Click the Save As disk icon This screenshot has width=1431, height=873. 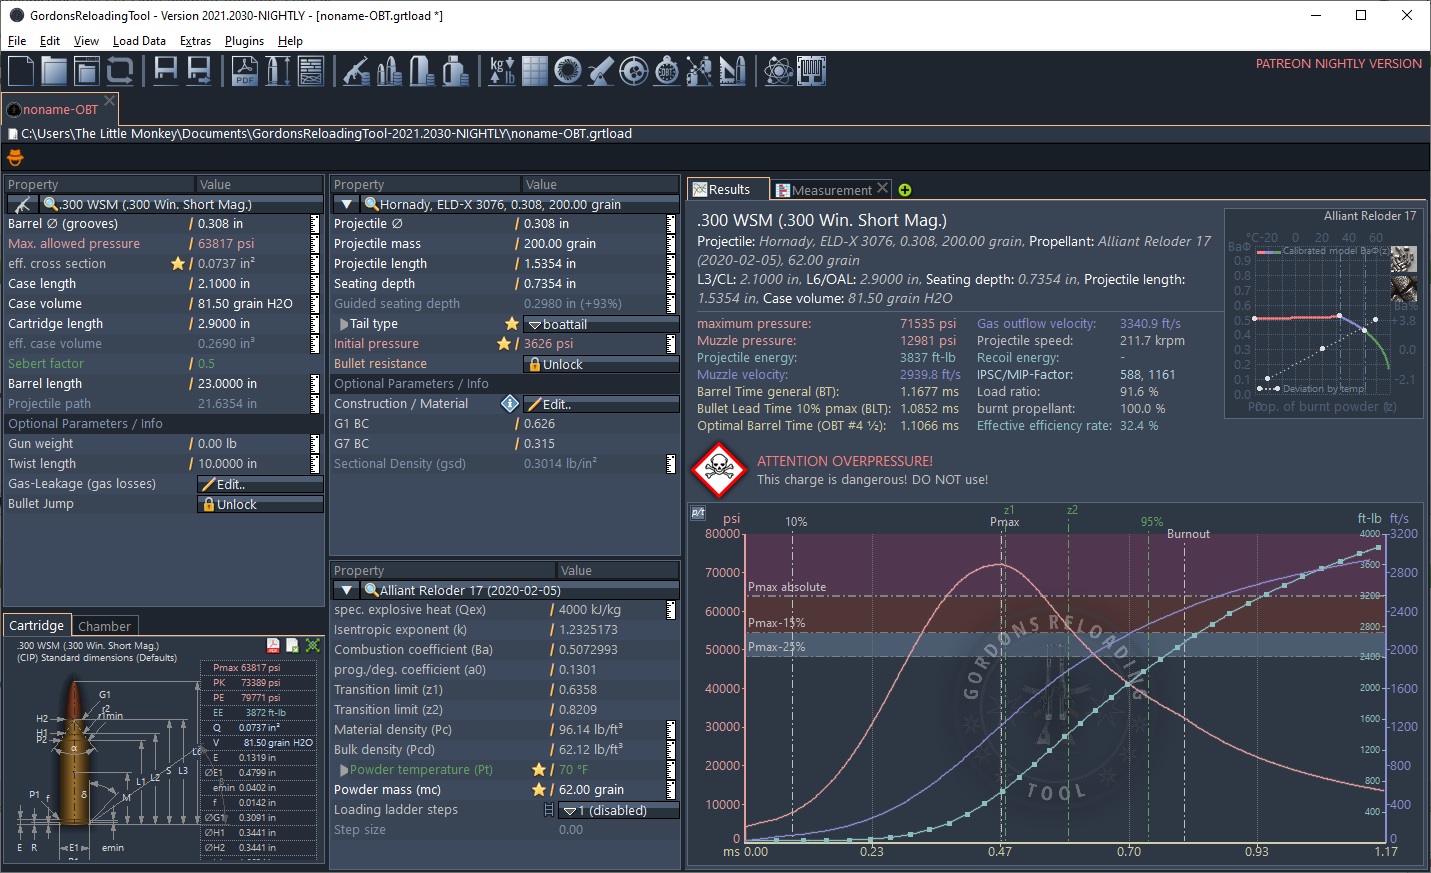(199, 71)
